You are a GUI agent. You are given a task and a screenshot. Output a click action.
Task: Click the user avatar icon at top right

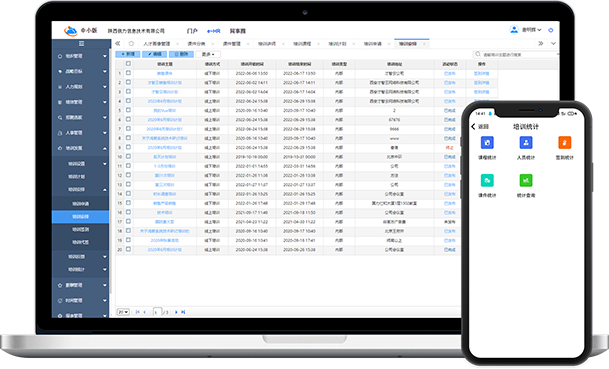514,30
